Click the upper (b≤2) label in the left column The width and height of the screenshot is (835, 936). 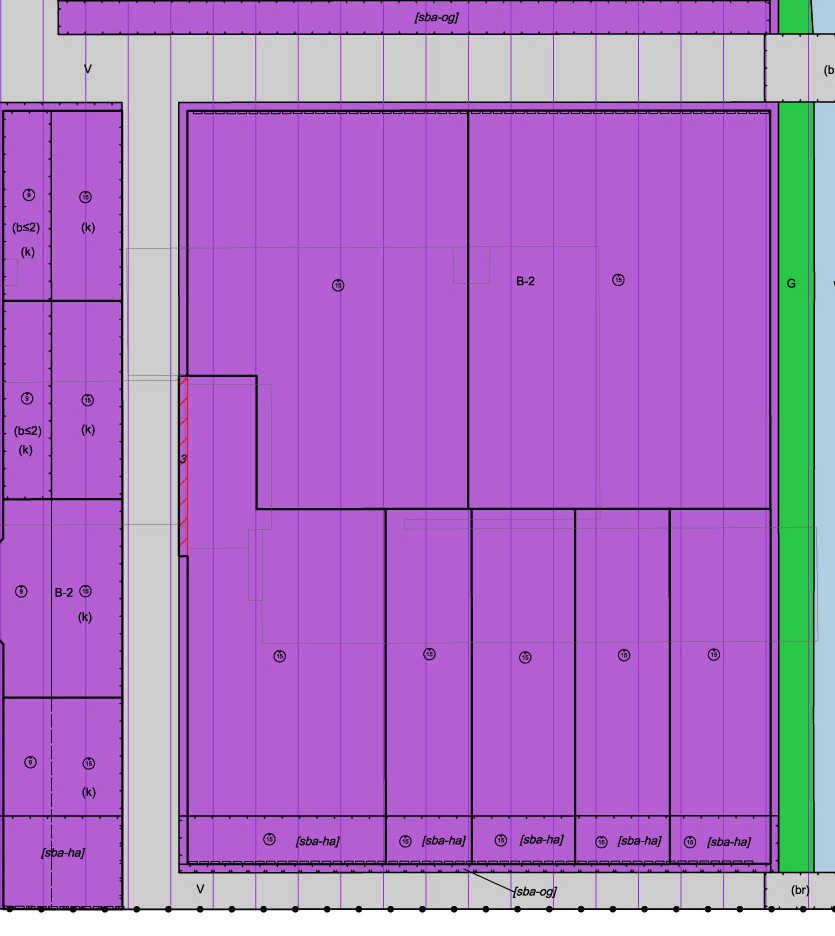coord(27,227)
